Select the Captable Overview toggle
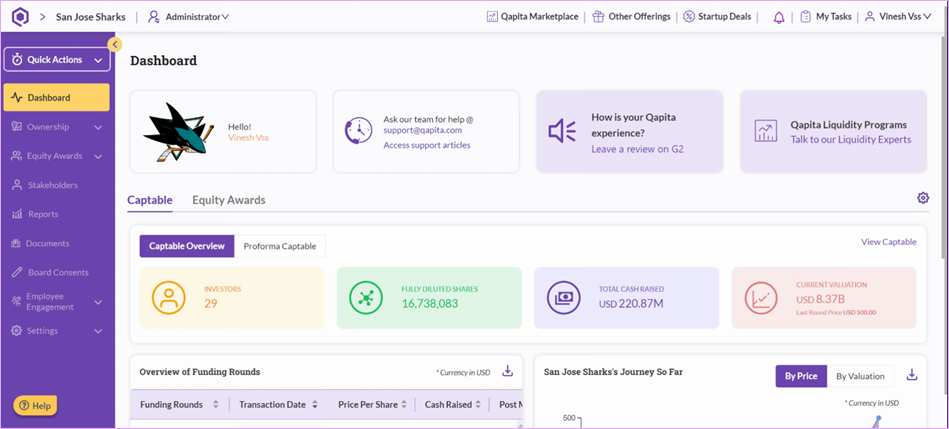The height and width of the screenshot is (429, 949). [x=187, y=246]
